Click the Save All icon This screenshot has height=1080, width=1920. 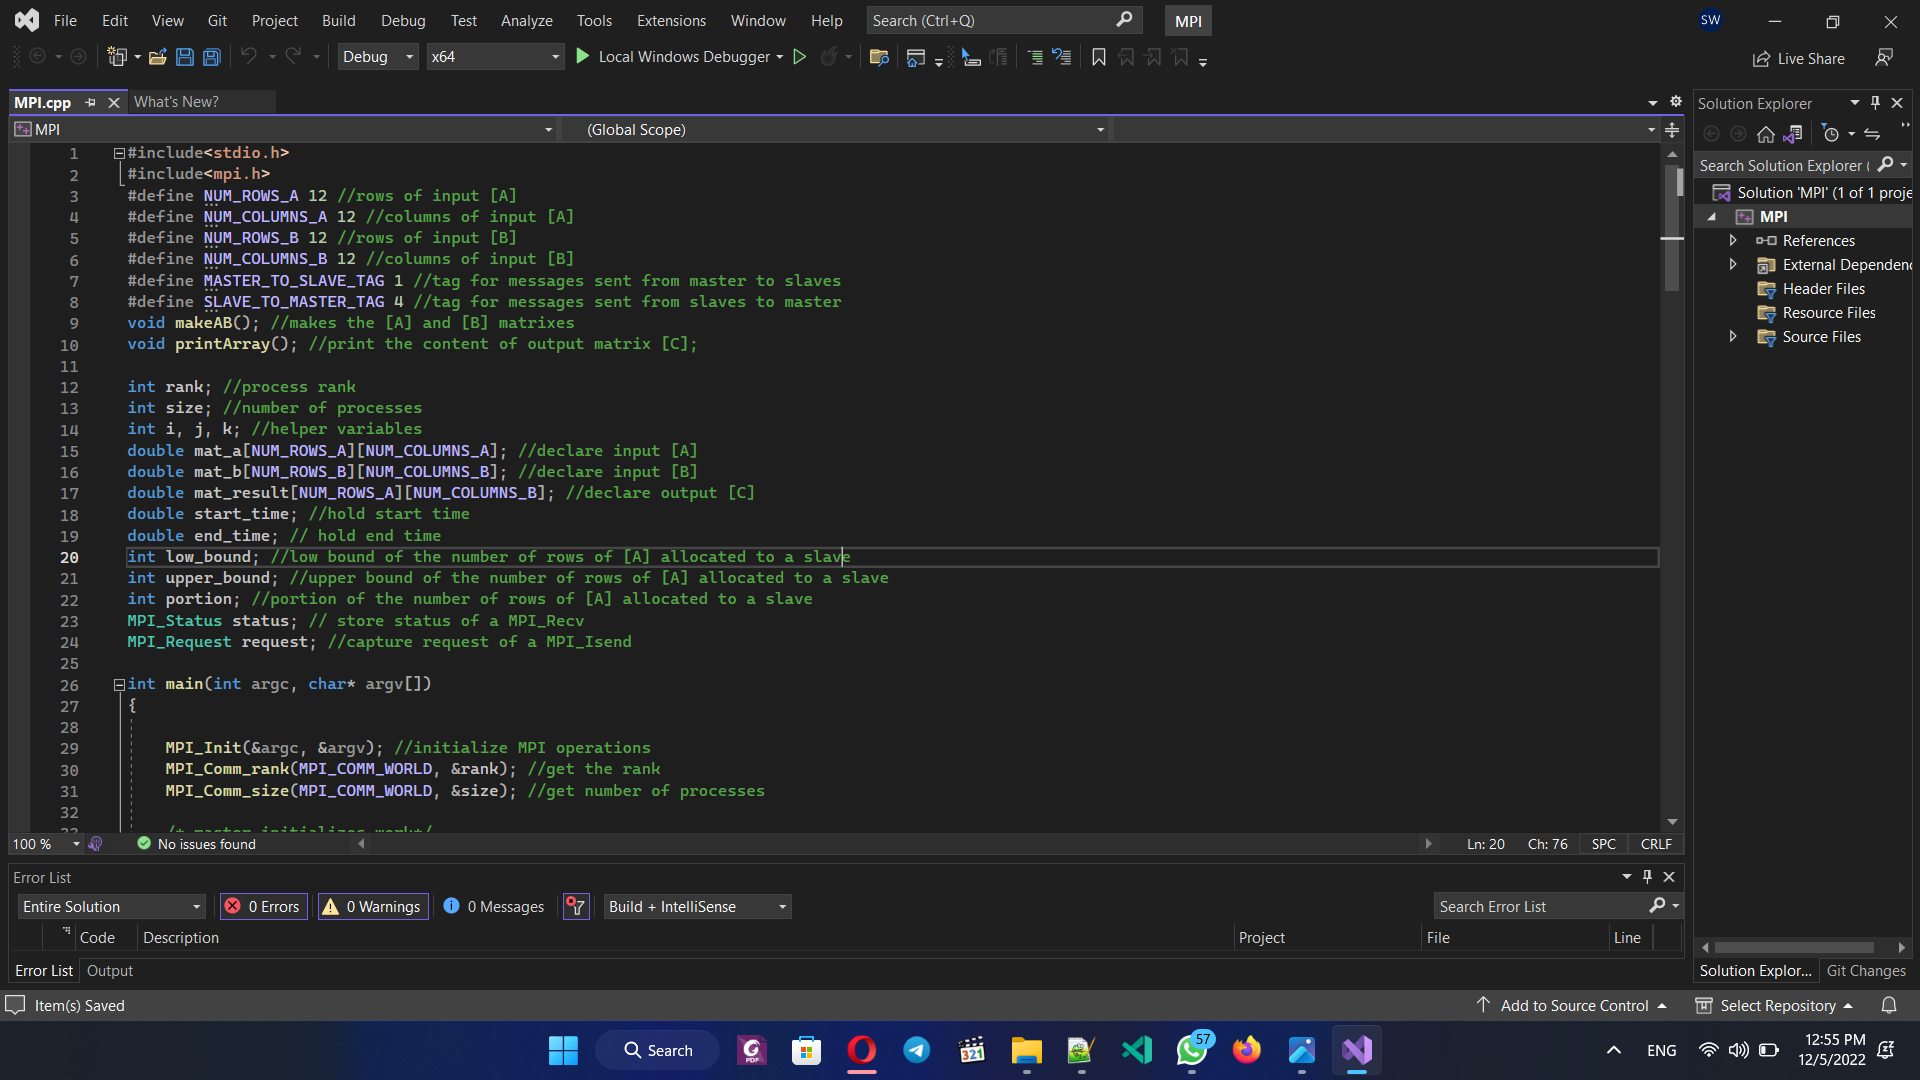pyautogui.click(x=212, y=57)
